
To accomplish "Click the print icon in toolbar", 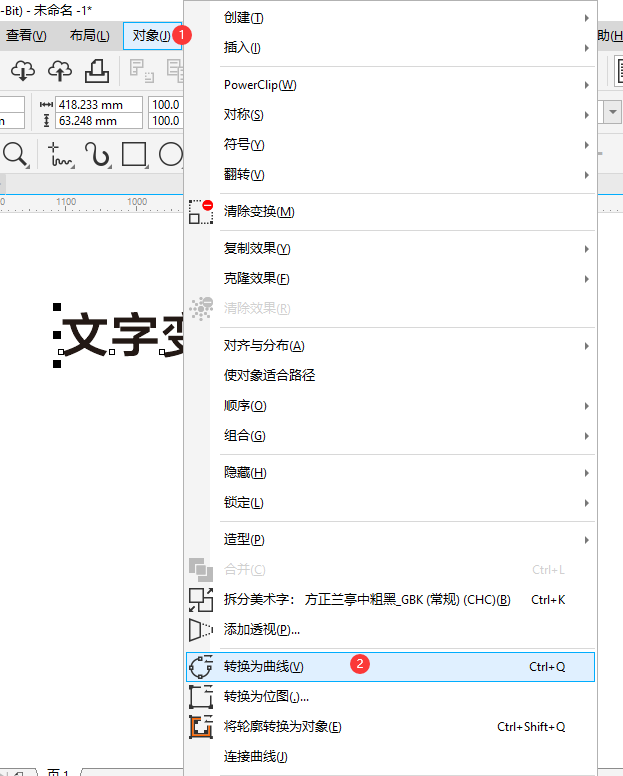I will point(96,71).
